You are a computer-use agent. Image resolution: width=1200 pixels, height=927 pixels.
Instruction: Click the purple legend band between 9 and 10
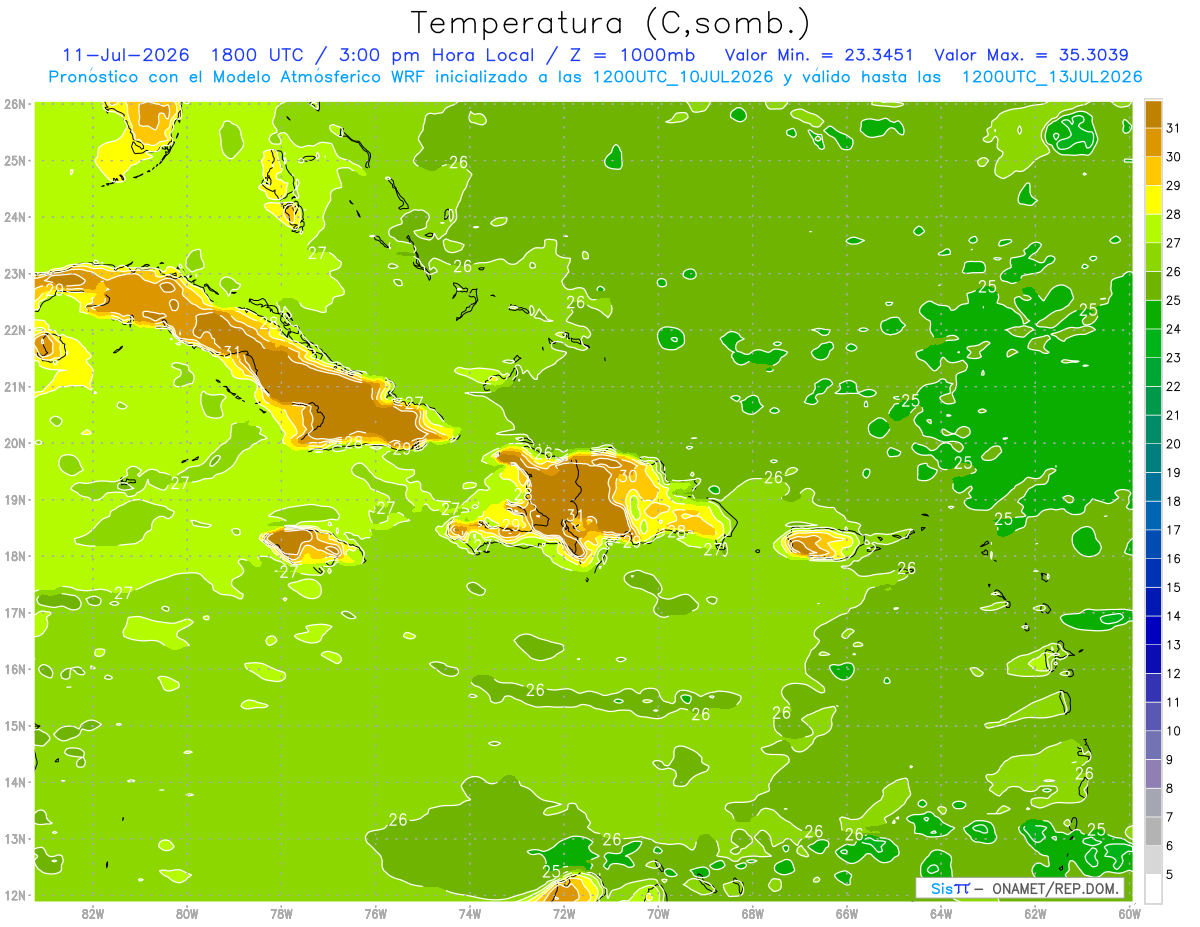coord(1153,745)
